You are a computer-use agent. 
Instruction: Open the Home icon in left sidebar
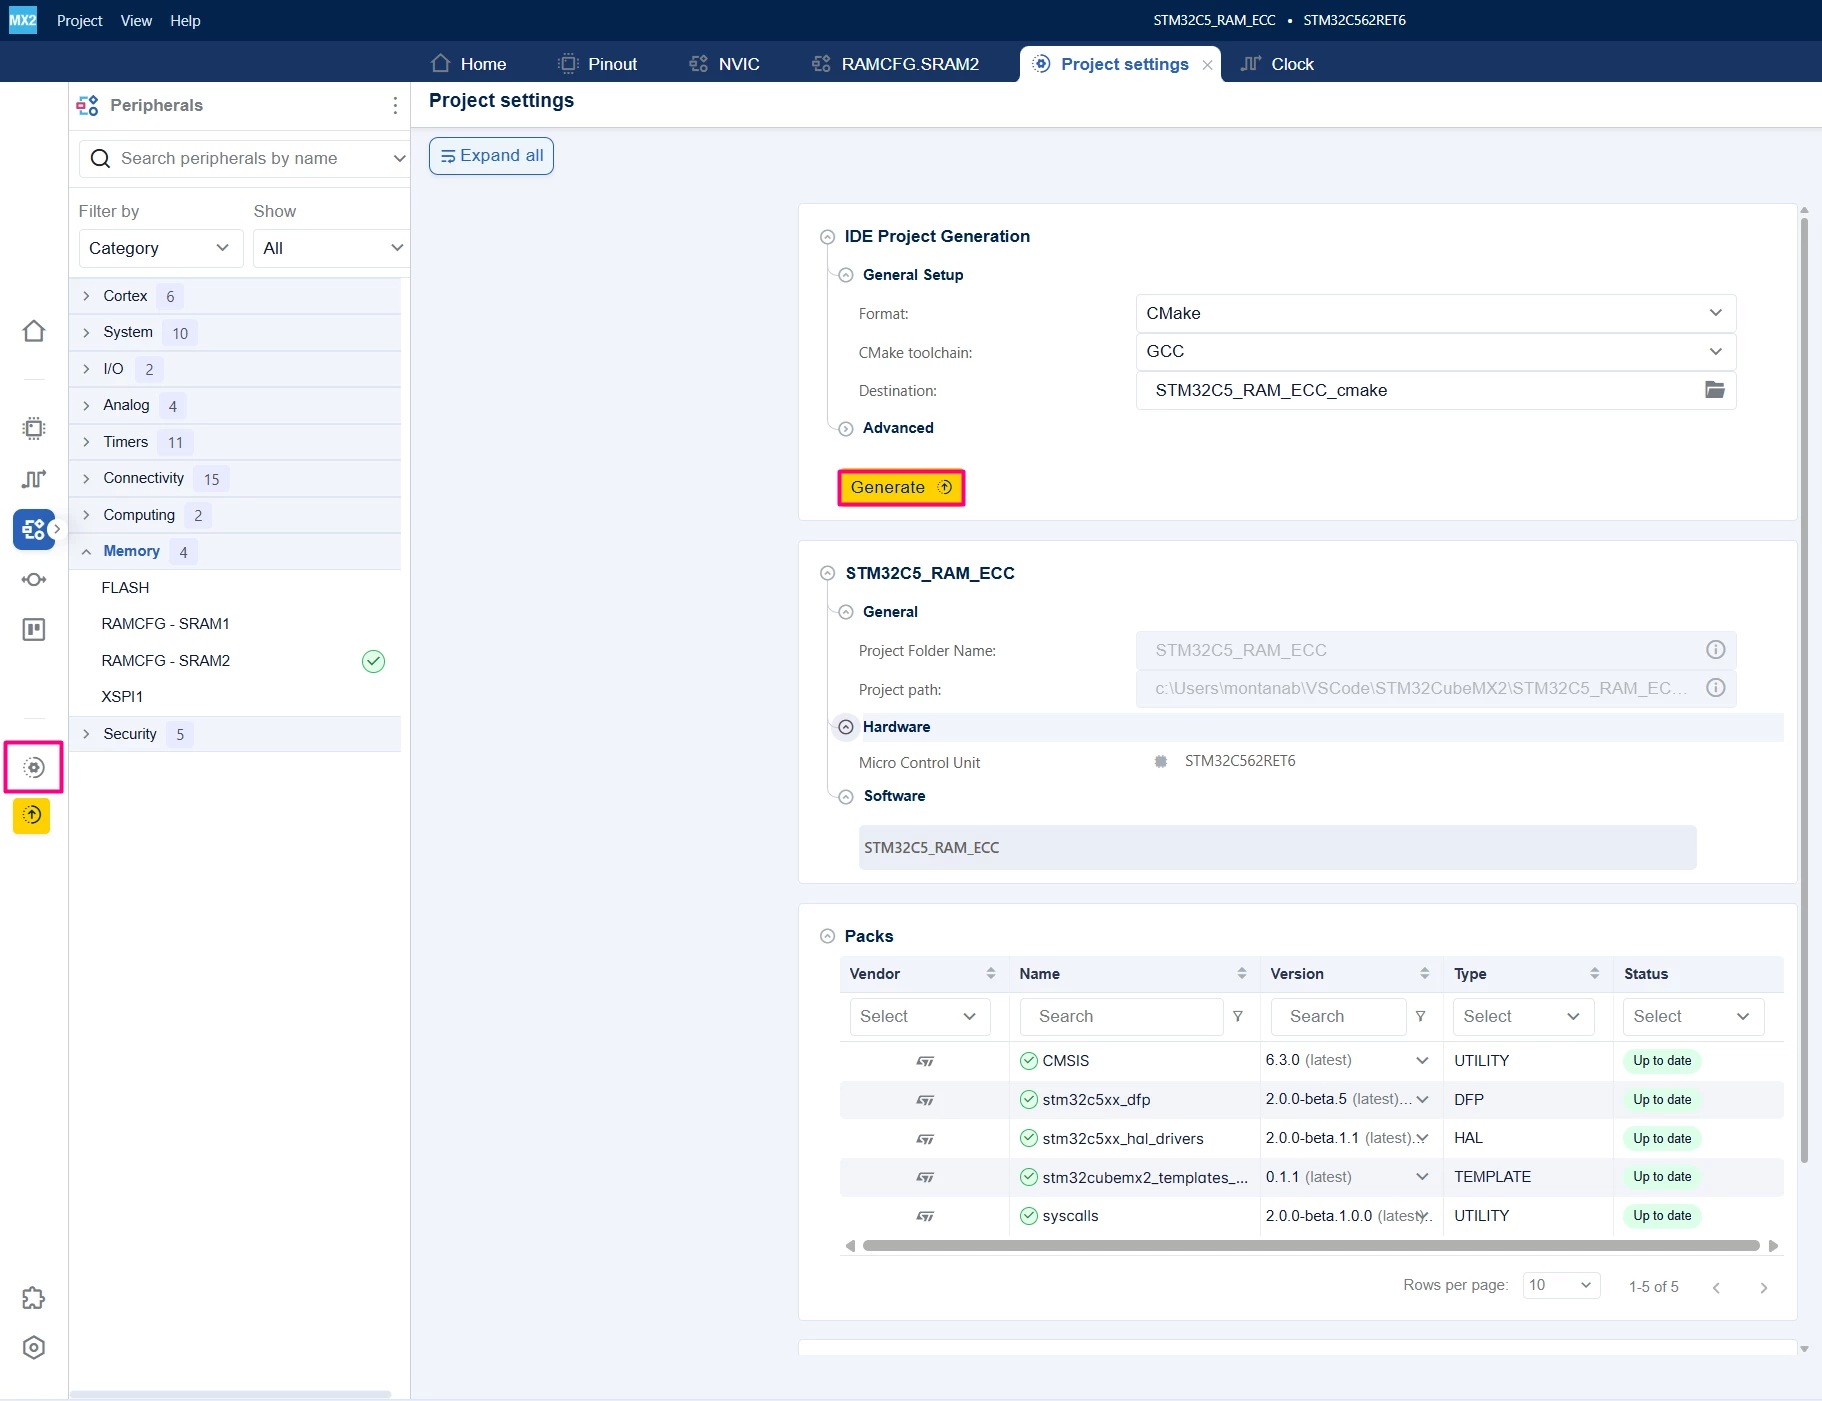[x=34, y=331]
